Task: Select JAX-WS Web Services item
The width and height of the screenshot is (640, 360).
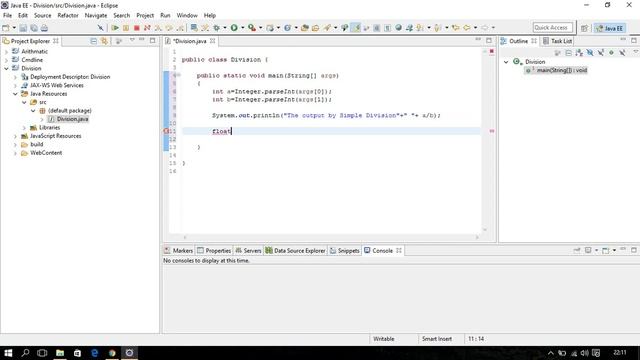Action: (52, 85)
